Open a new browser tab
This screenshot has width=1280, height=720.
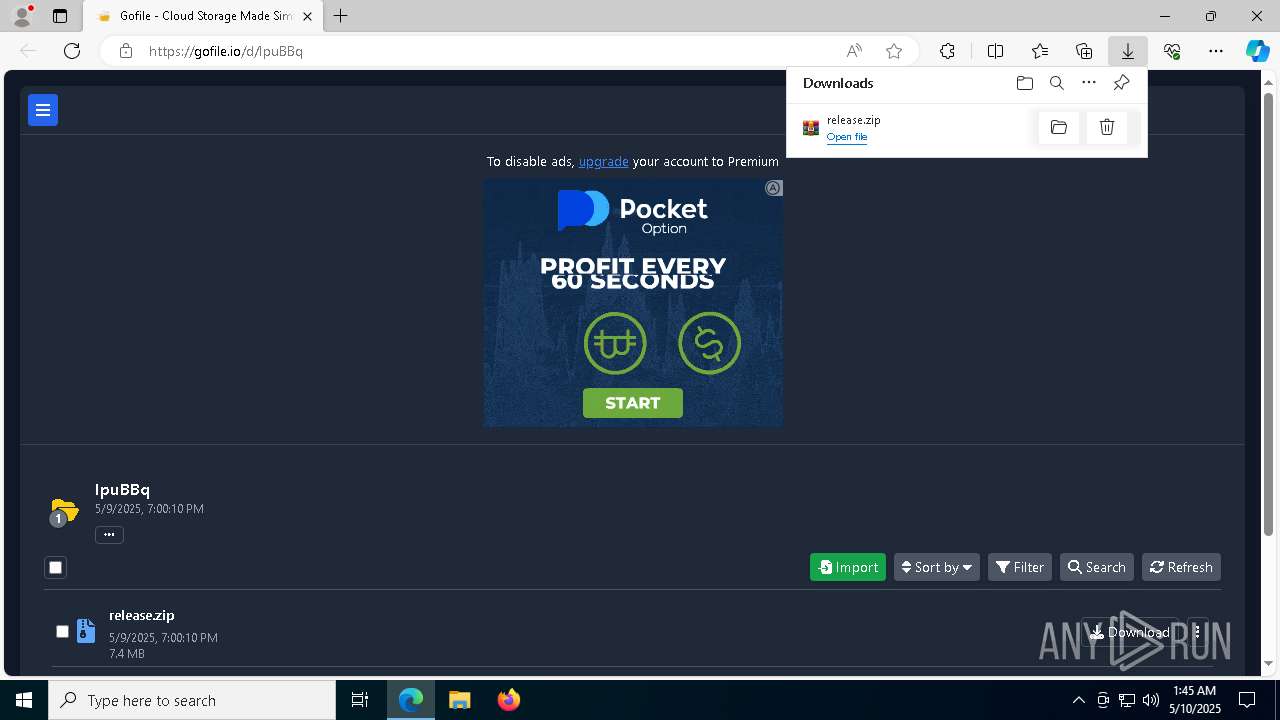341,16
